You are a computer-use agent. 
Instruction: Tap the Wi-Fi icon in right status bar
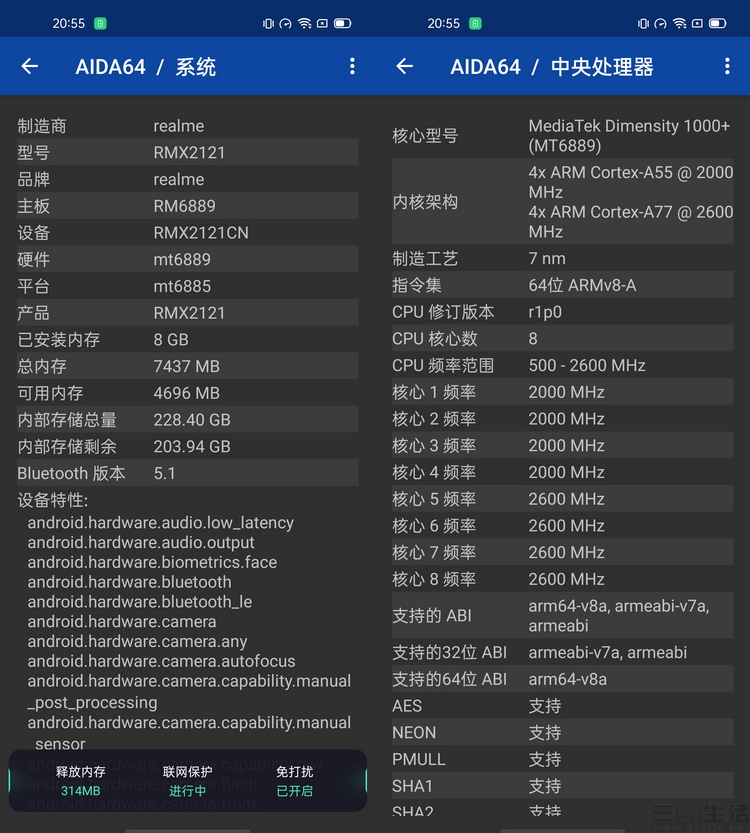click(679, 23)
